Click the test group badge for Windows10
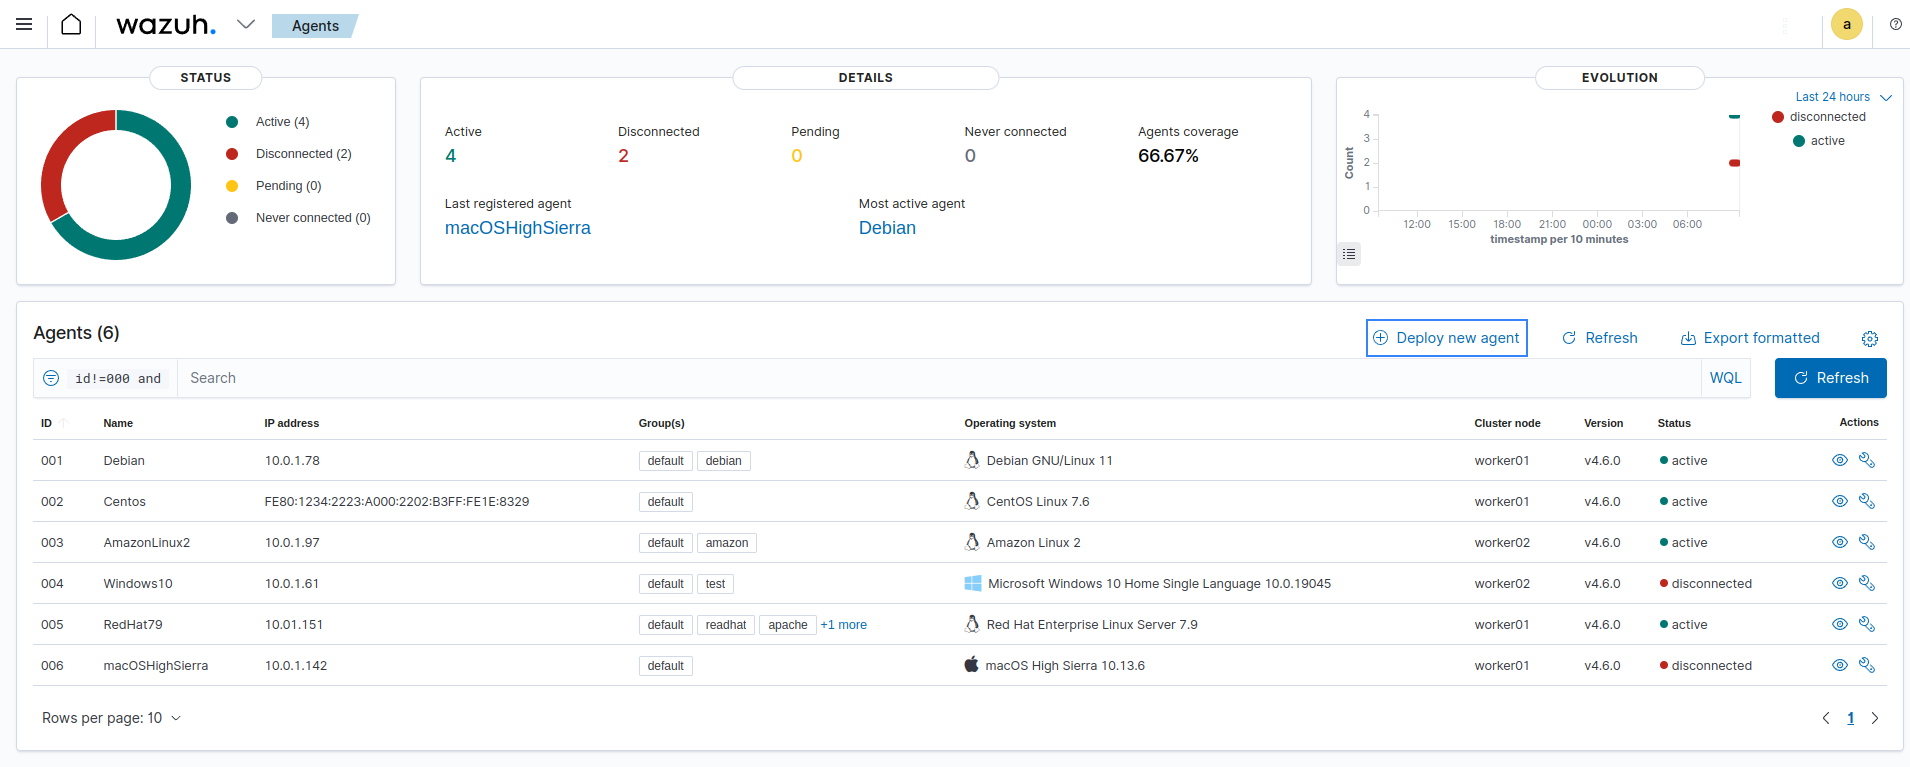The image size is (1910, 767). coord(715,584)
